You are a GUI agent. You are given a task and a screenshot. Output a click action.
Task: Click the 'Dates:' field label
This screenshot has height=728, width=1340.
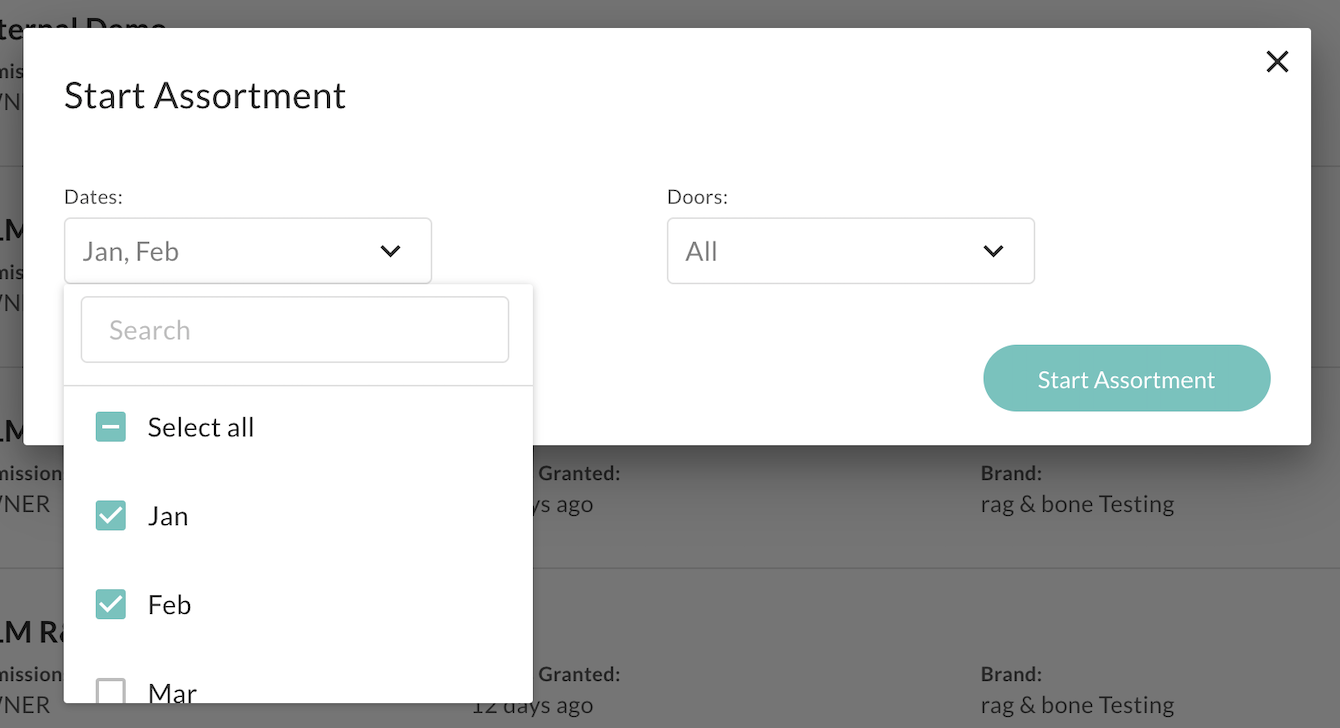point(93,197)
